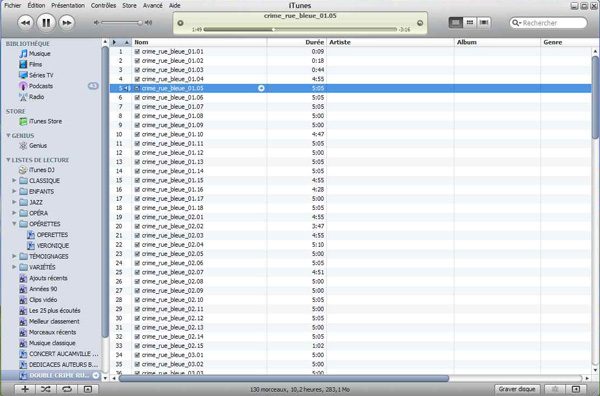Expand the JAZZ playlist folder
The image size is (600, 396).
pos(14,202)
